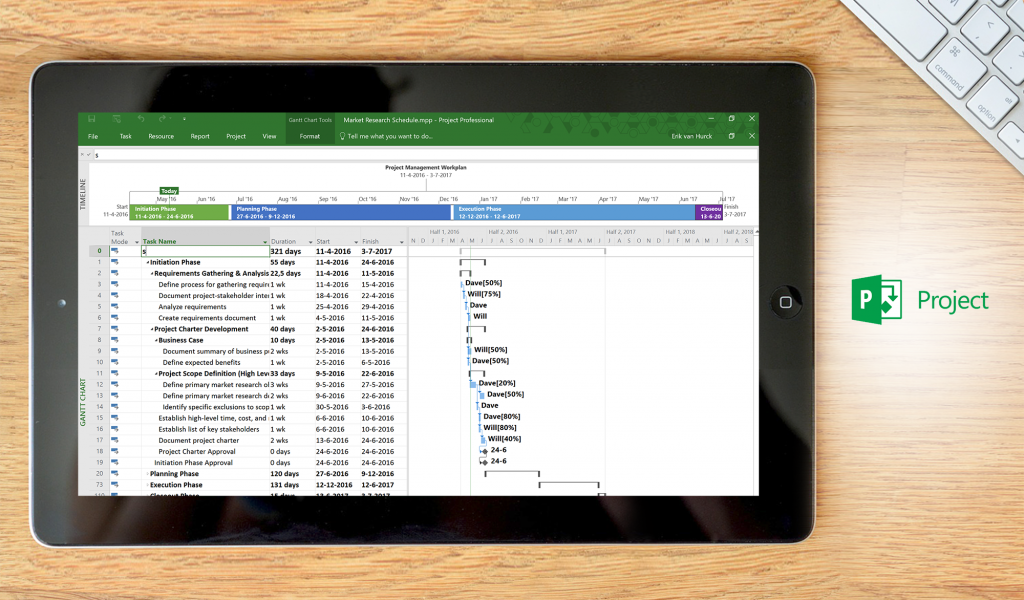Click the Today marker on the timeline

pos(170,190)
